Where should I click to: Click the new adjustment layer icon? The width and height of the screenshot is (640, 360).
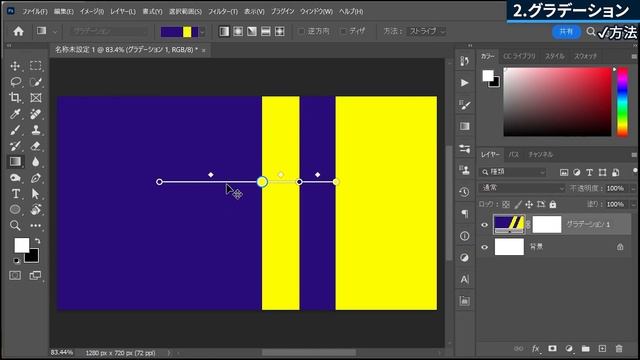pyautogui.click(x=569, y=349)
